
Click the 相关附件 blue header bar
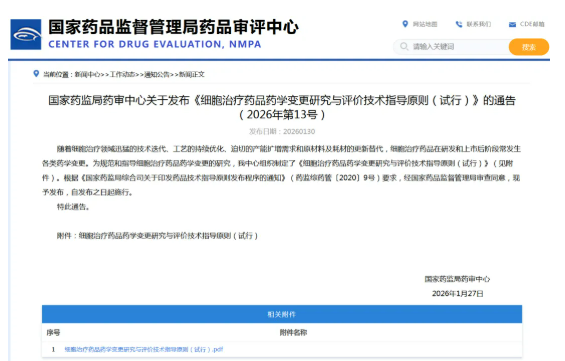[282, 314]
